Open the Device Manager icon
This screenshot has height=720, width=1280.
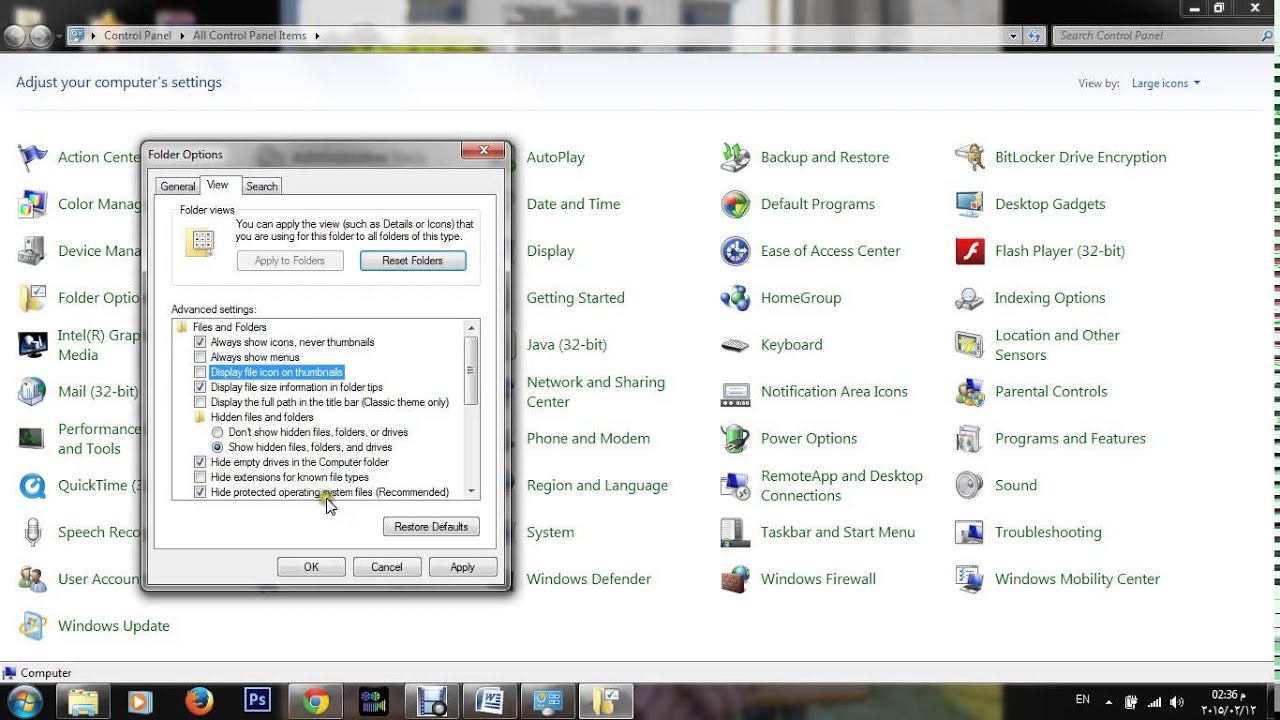33,251
